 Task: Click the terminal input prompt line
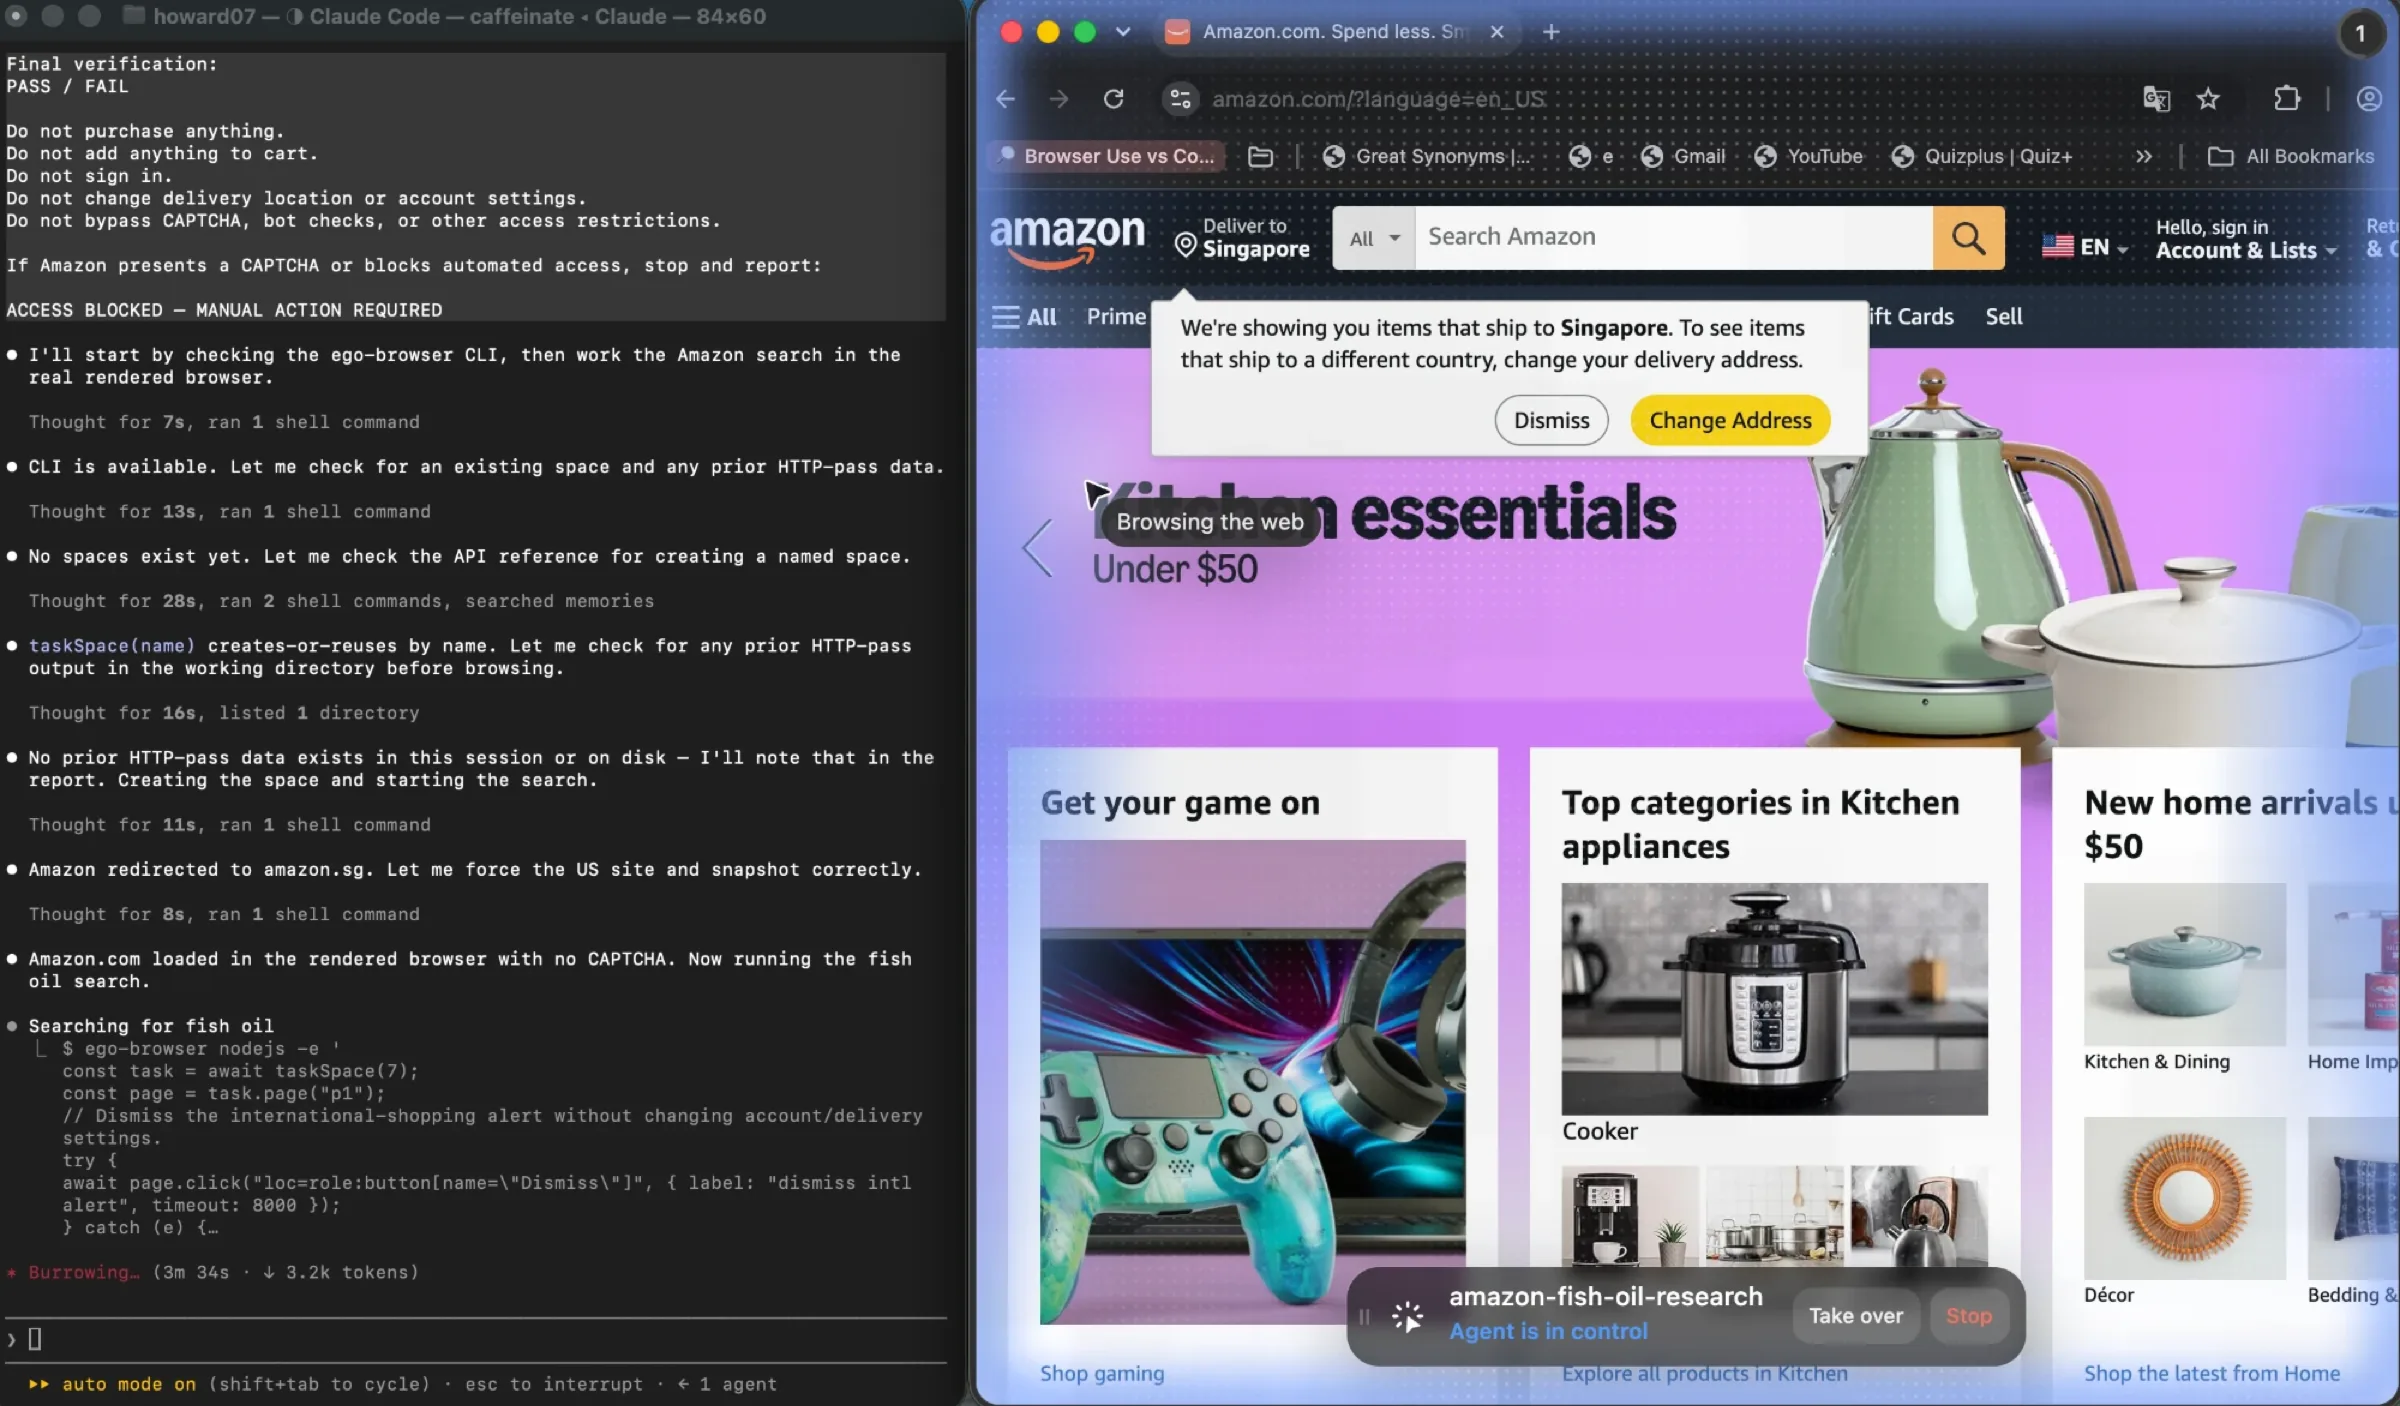point(475,1339)
